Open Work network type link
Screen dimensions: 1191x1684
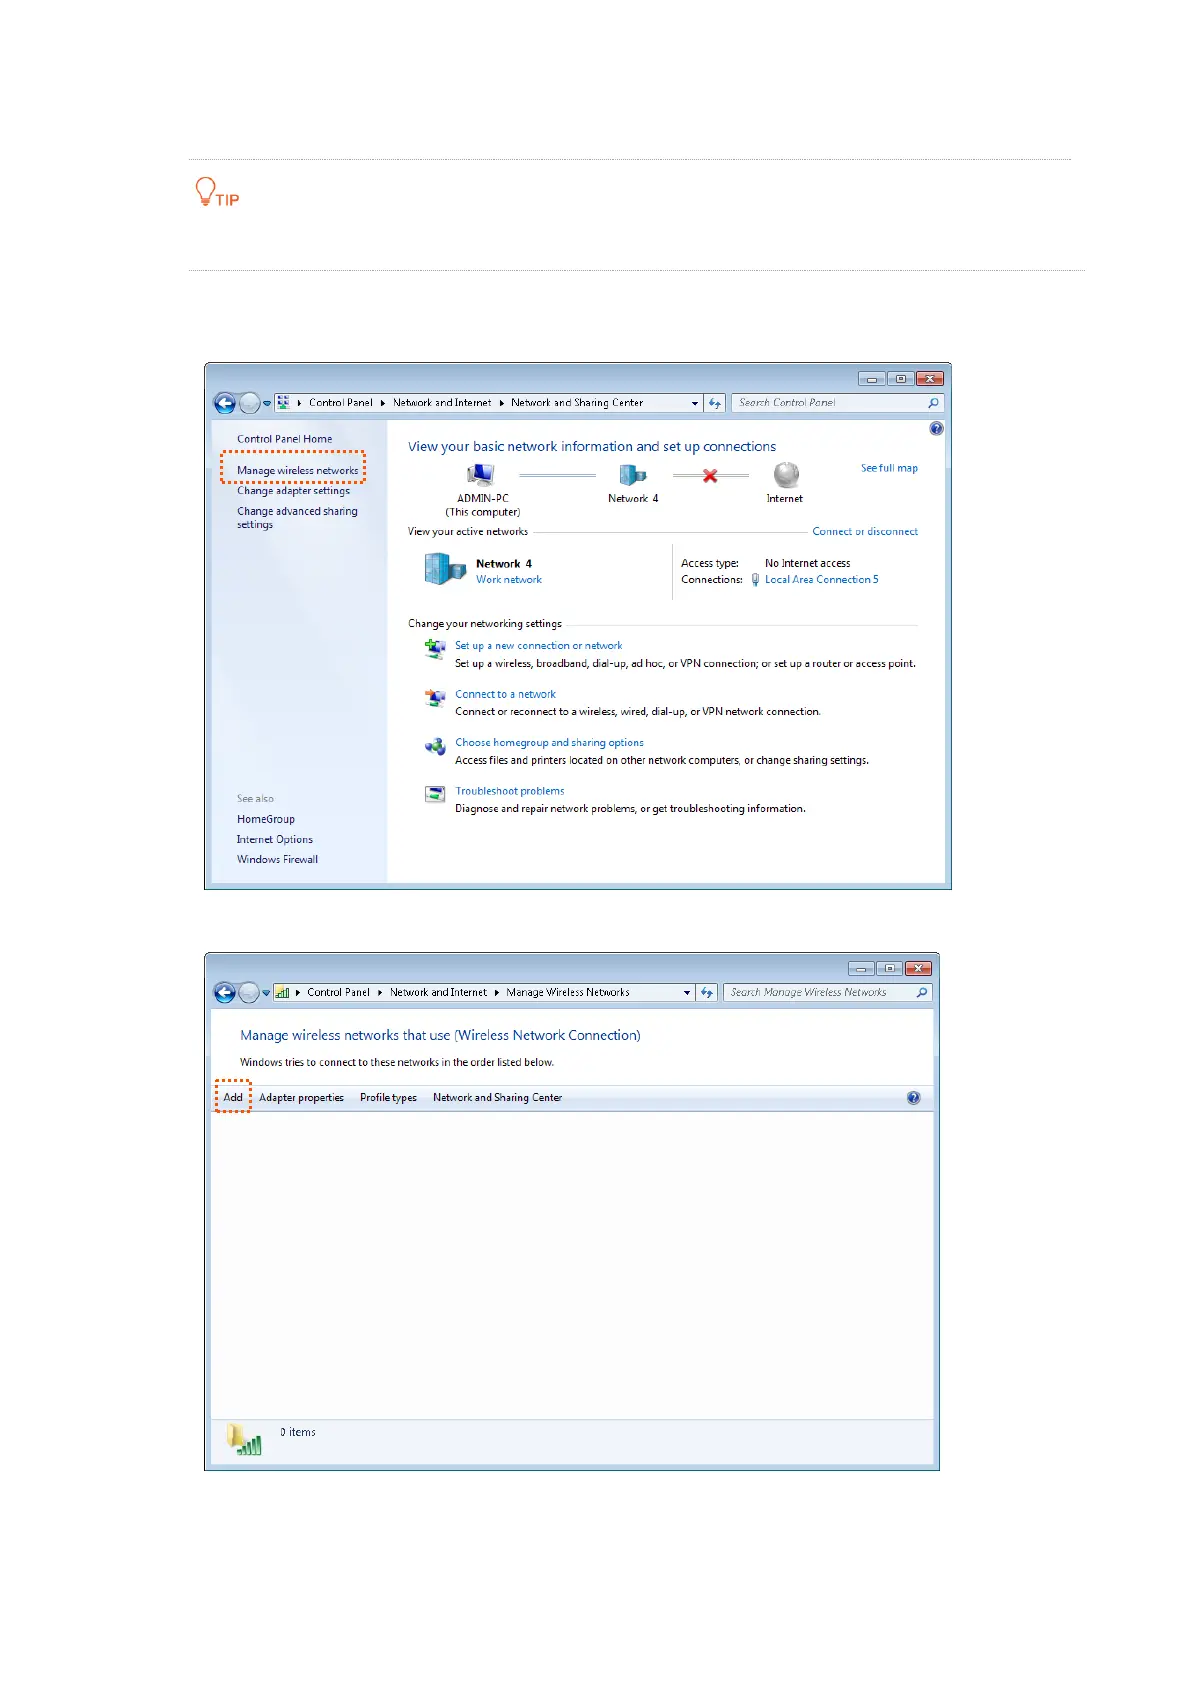509,580
